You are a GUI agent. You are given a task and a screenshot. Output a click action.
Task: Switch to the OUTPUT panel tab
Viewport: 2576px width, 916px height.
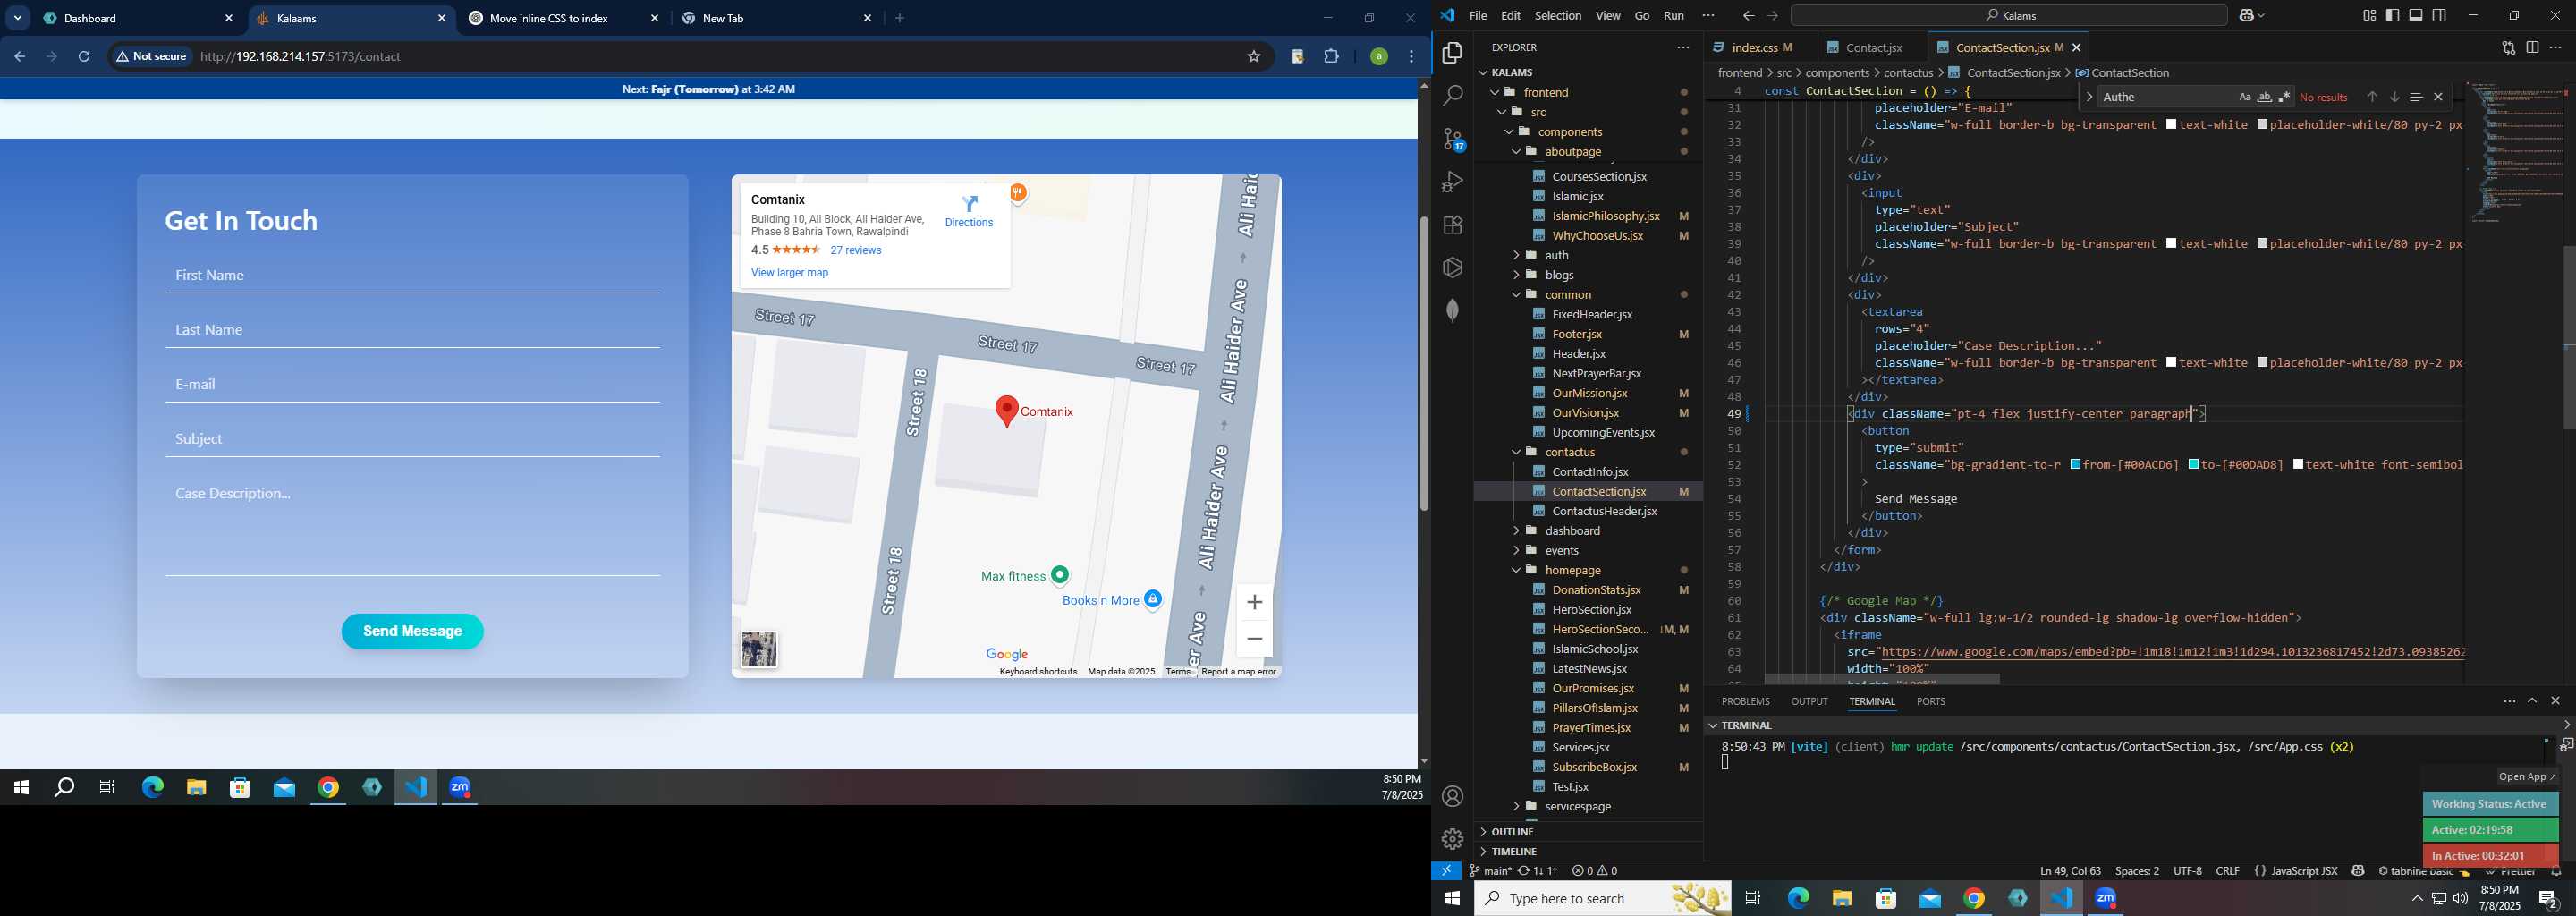1809,702
